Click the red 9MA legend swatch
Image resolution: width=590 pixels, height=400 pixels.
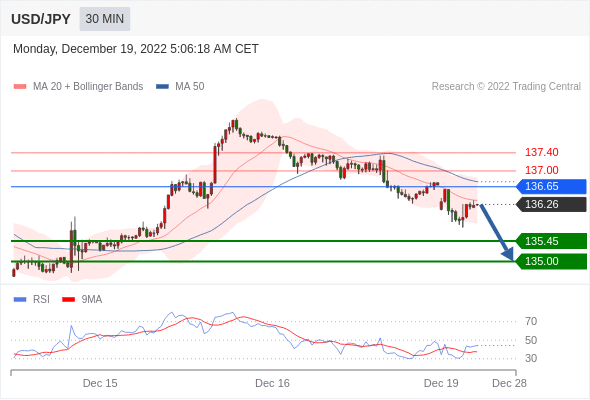(68, 300)
